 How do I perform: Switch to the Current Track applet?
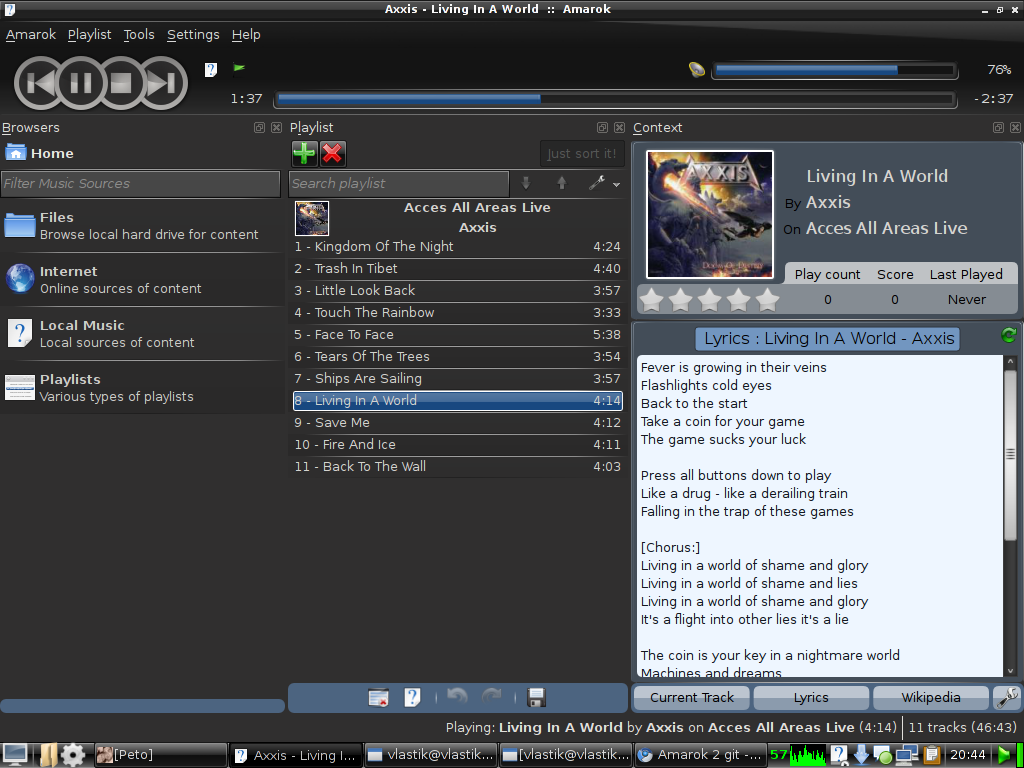[x=692, y=697]
